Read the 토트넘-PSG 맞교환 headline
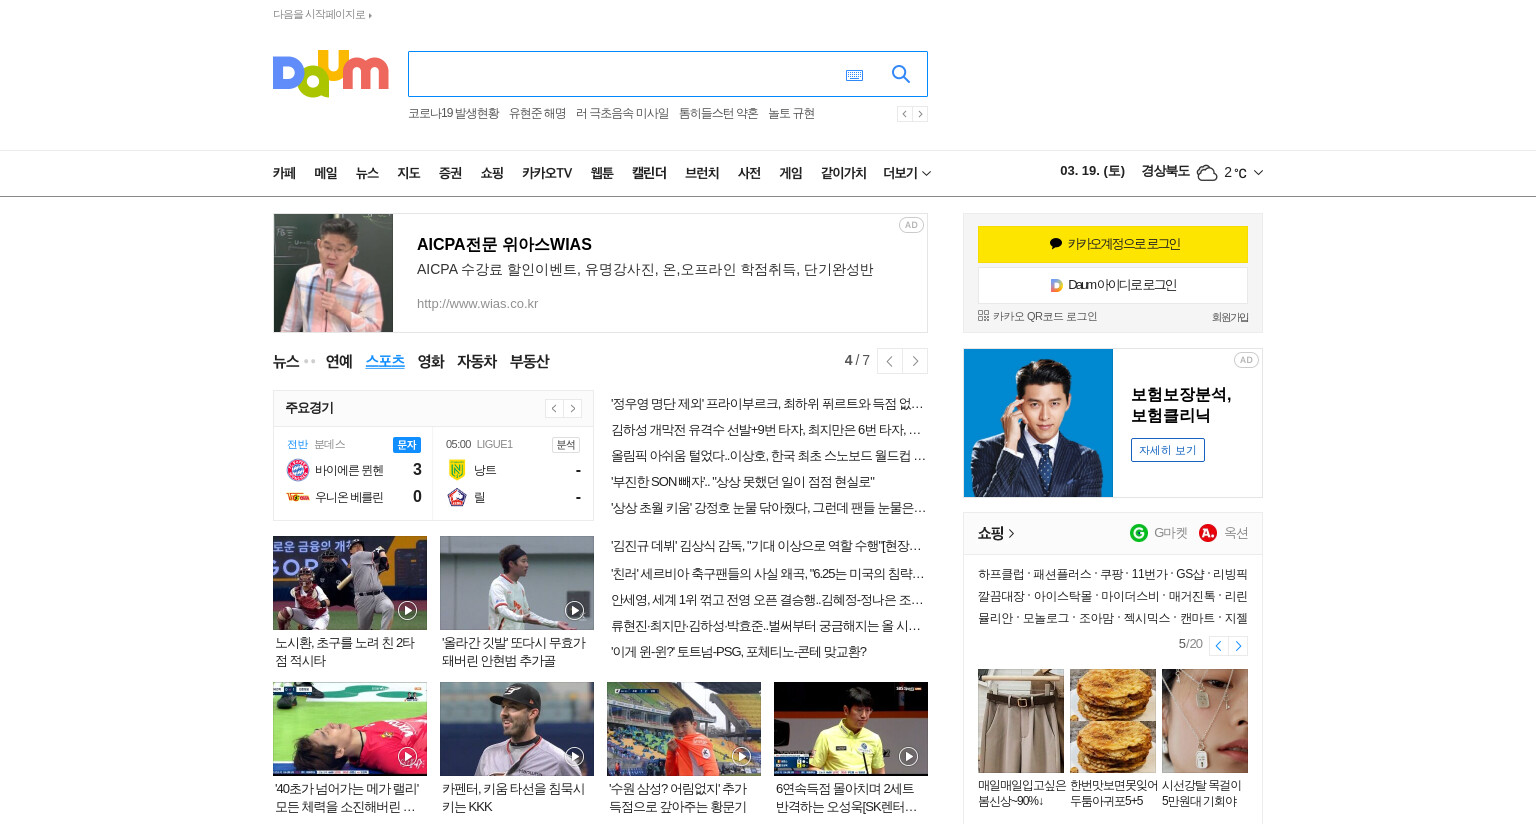The height and width of the screenshot is (824, 1536). click(x=739, y=652)
